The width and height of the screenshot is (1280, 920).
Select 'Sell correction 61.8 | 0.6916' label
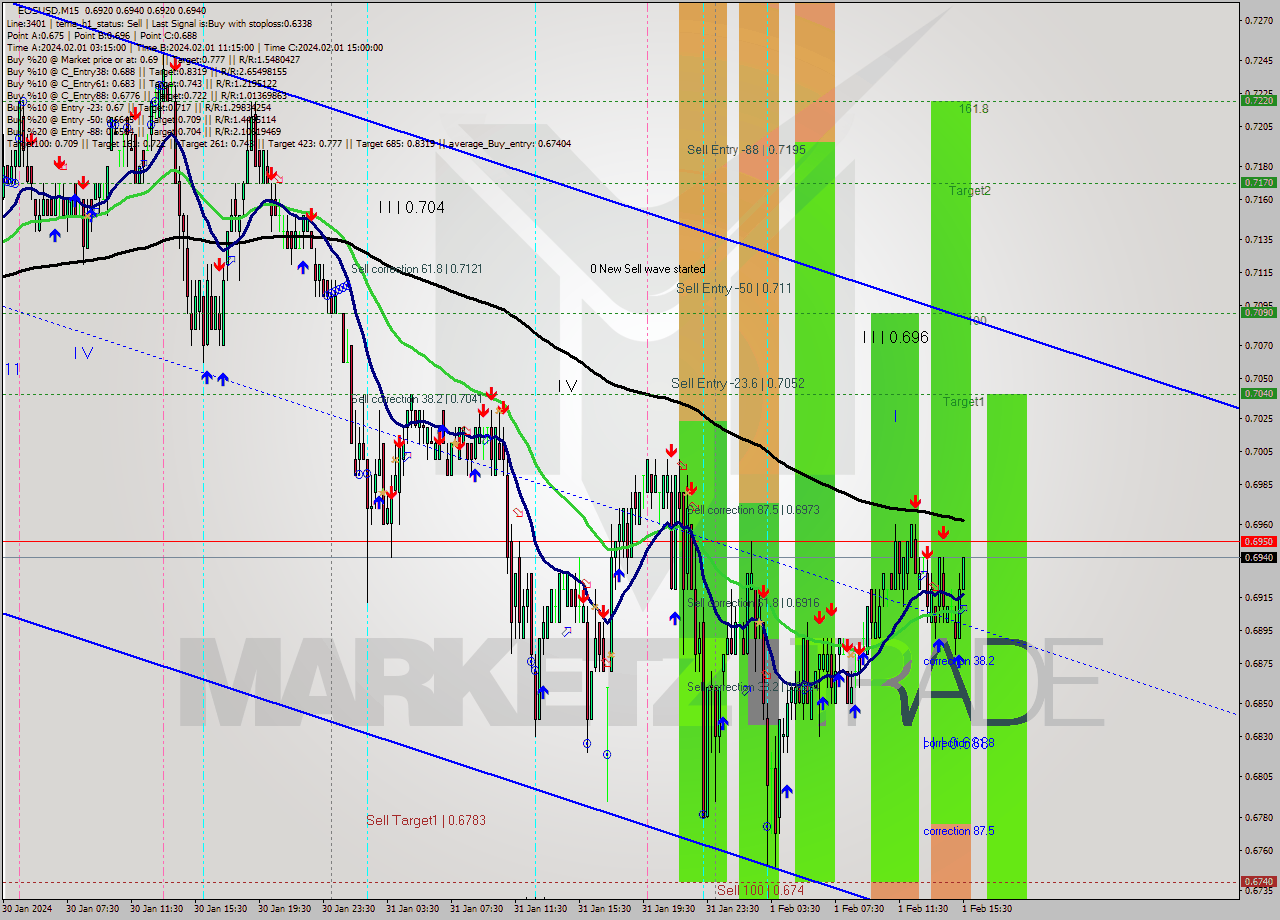(x=753, y=604)
